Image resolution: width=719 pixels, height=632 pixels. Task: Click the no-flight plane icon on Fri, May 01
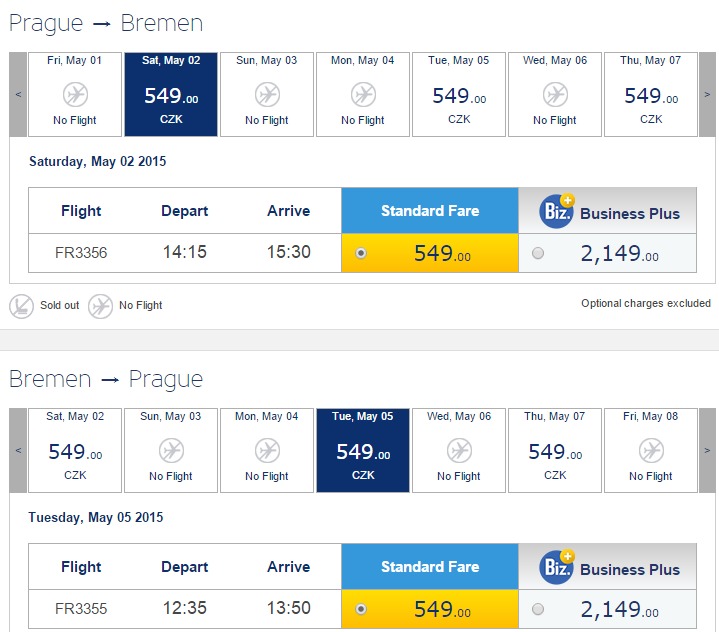point(75,94)
